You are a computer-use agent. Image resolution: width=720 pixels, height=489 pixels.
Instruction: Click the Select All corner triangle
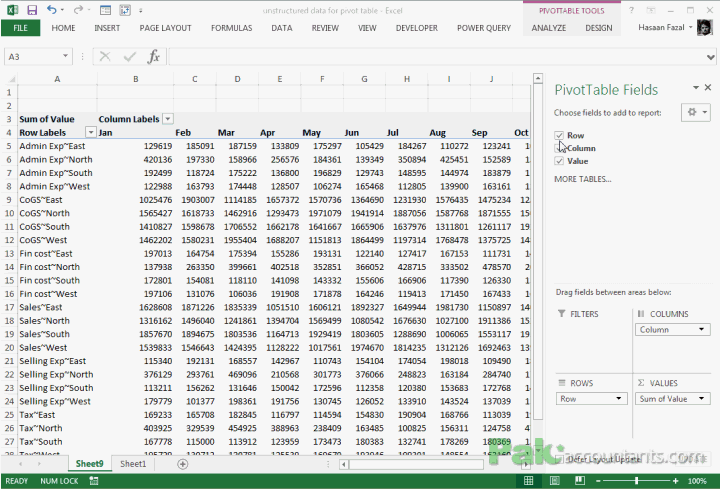click(11, 79)
